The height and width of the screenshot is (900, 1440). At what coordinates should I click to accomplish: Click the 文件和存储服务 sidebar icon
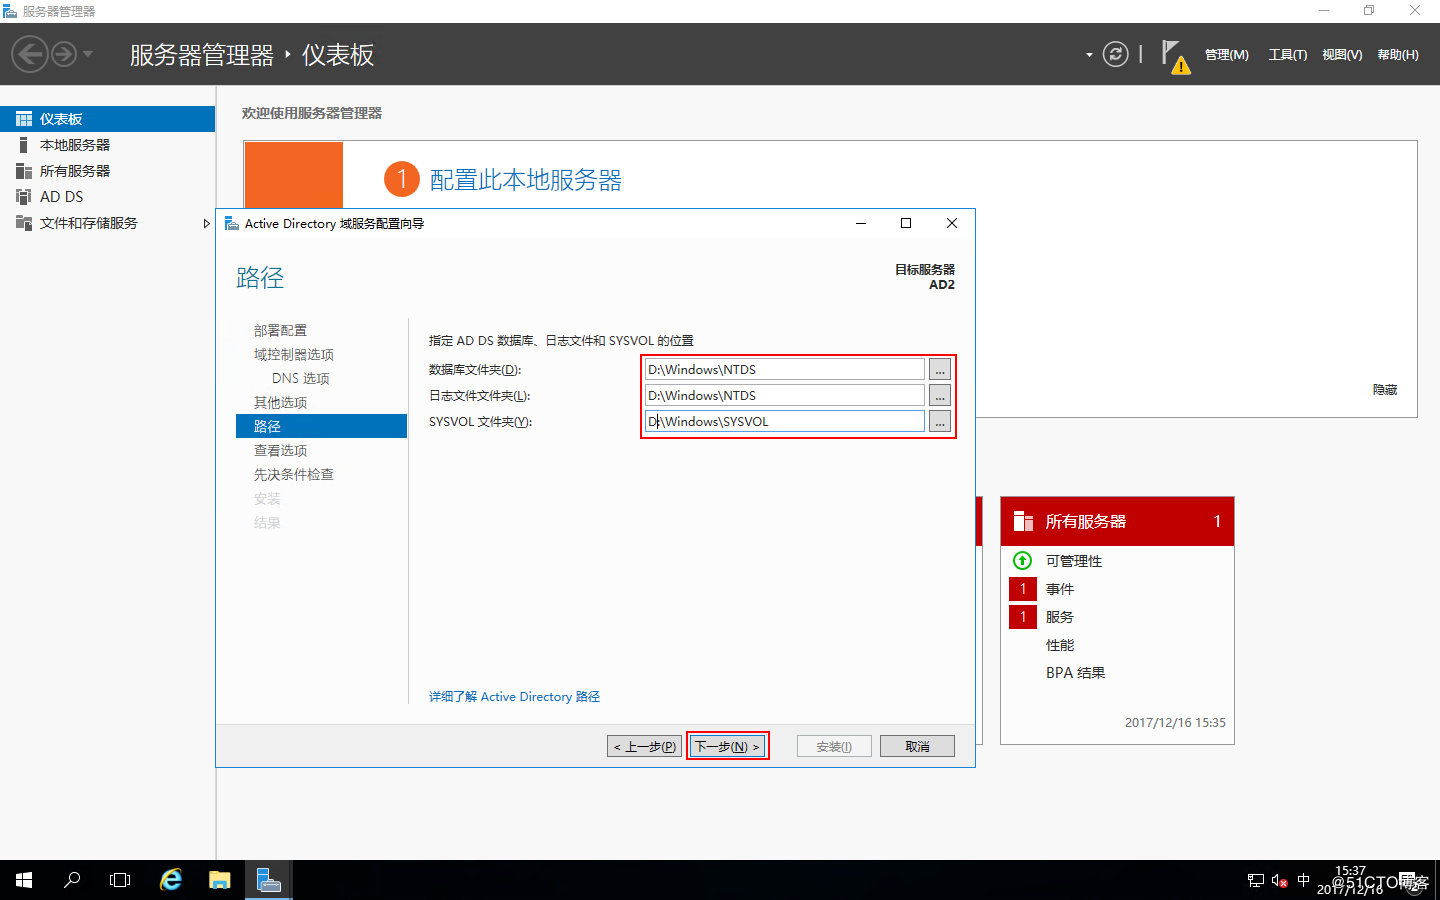click(24, 223)
